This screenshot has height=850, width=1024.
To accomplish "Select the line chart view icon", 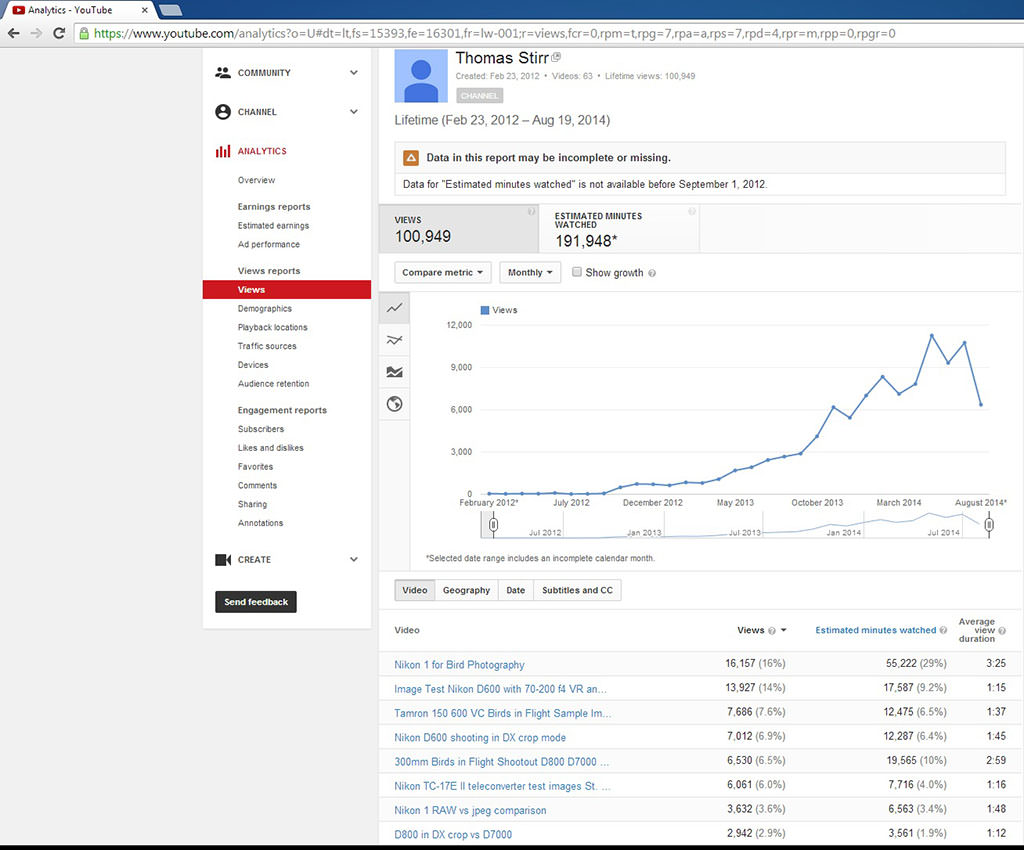I will coord(395,308).
